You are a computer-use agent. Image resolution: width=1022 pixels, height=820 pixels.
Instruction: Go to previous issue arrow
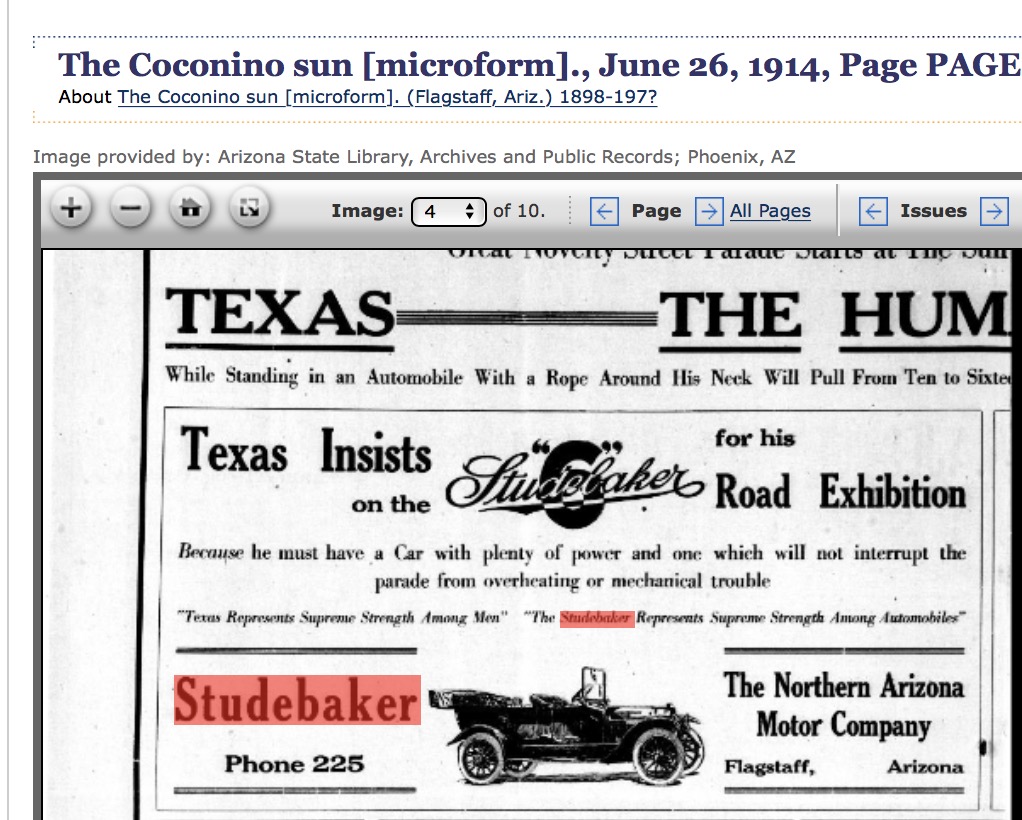tap(873, 212)
